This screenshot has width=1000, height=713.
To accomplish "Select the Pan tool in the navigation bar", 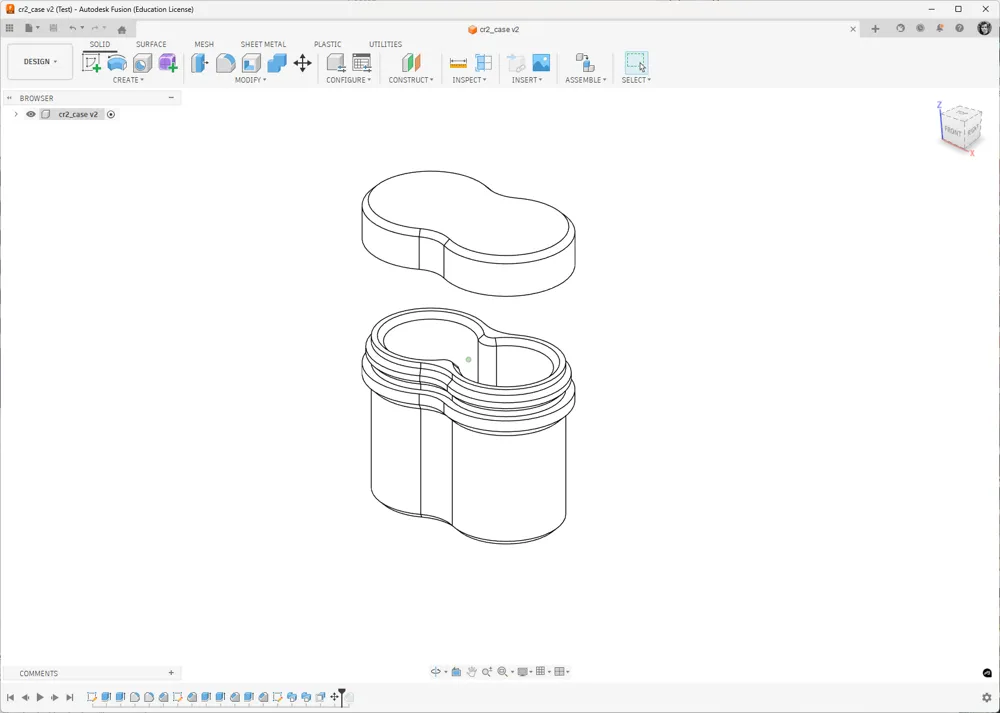I will pyautogui.click(x=472, y=671).
